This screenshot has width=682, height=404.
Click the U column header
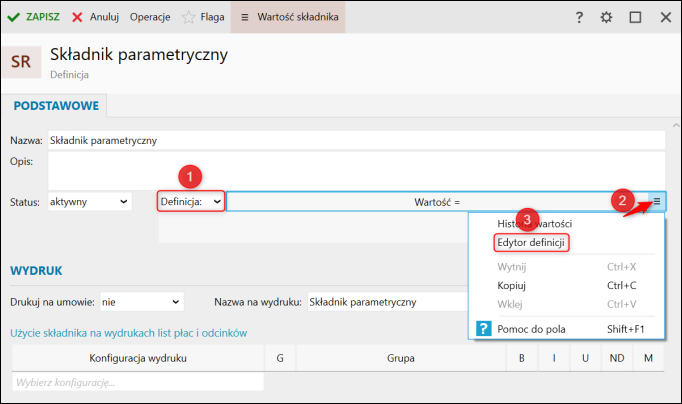point(585,358)
